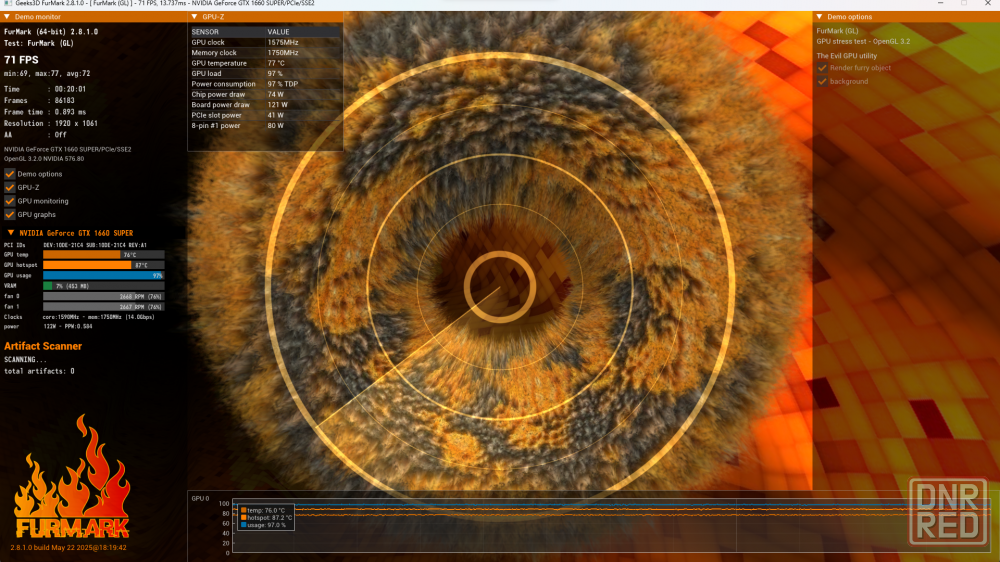Image resolution: width=1000 pixels, height=562 pixels.
Task: Click the power 122W PPW line
Action: 48,326
